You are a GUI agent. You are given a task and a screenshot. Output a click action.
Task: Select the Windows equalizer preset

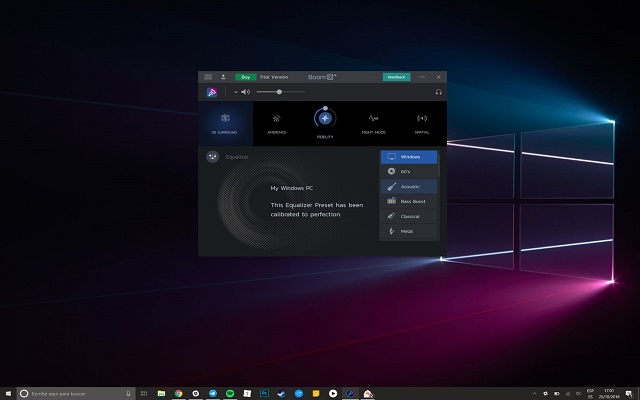408,157
